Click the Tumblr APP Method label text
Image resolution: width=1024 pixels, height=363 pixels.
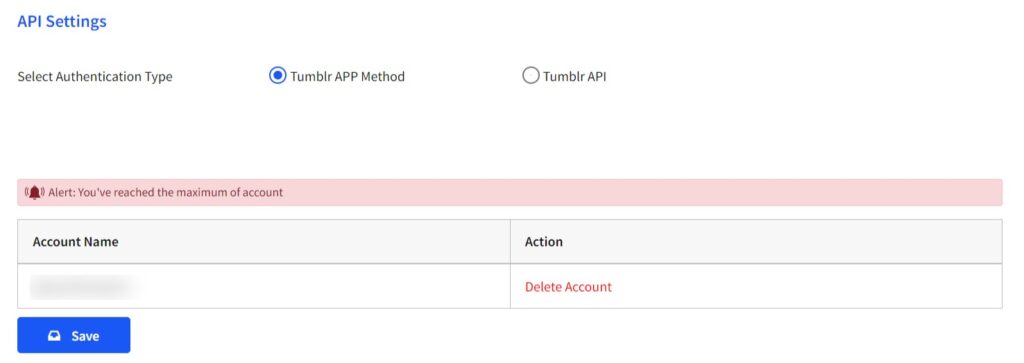pyautogui.click(x=347, y=76)
